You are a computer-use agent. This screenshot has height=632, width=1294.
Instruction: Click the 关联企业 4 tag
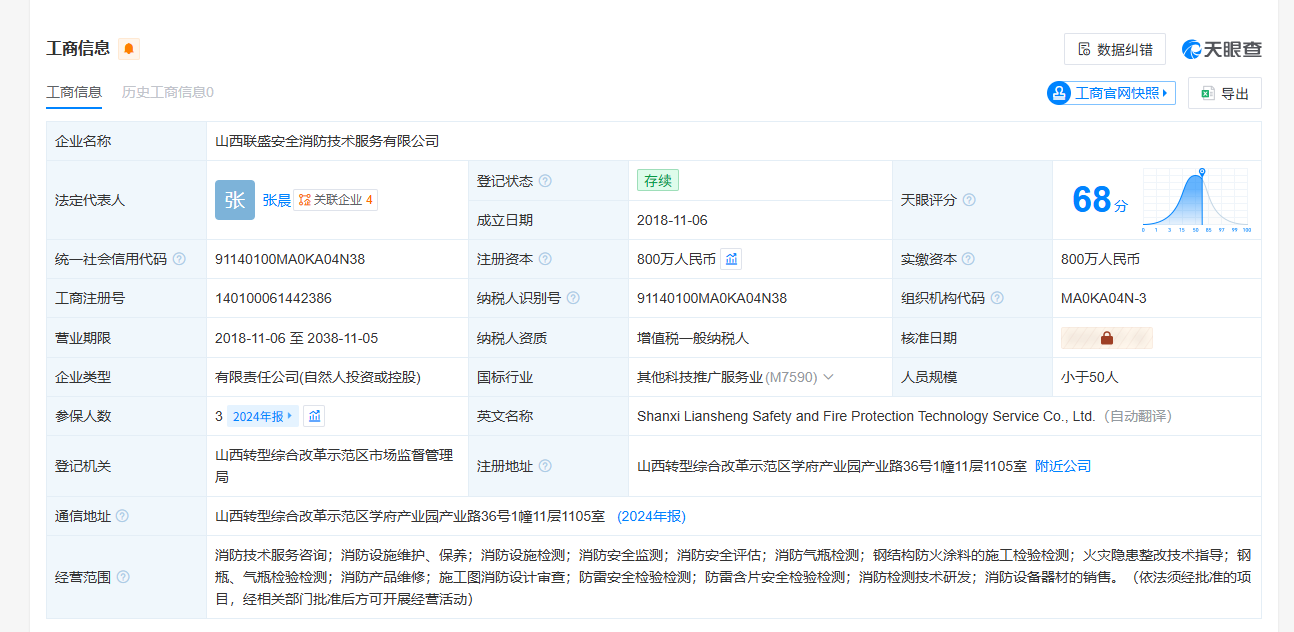[x=336, y=200]
